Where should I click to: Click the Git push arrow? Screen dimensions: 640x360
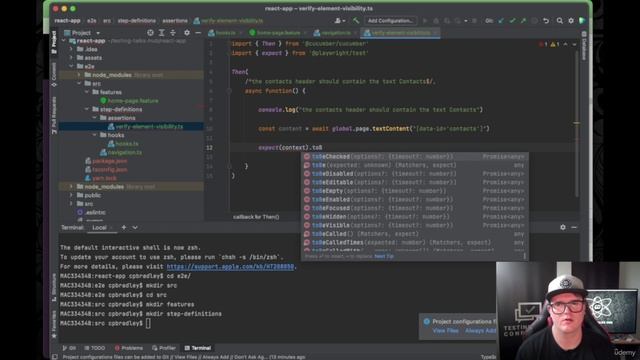click(x=523, y=20)
